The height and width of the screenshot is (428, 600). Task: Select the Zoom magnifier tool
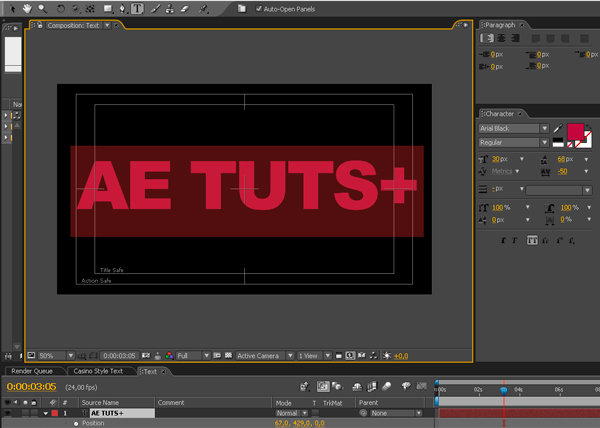[42, 9]
